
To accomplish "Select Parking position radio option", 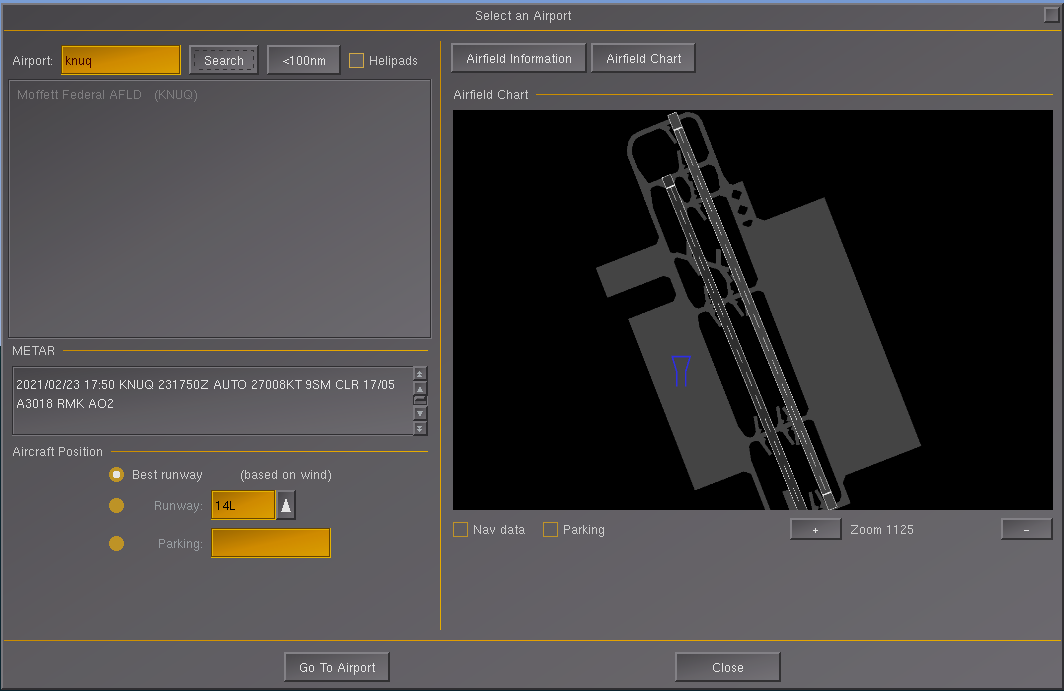I will click(117, 544).
